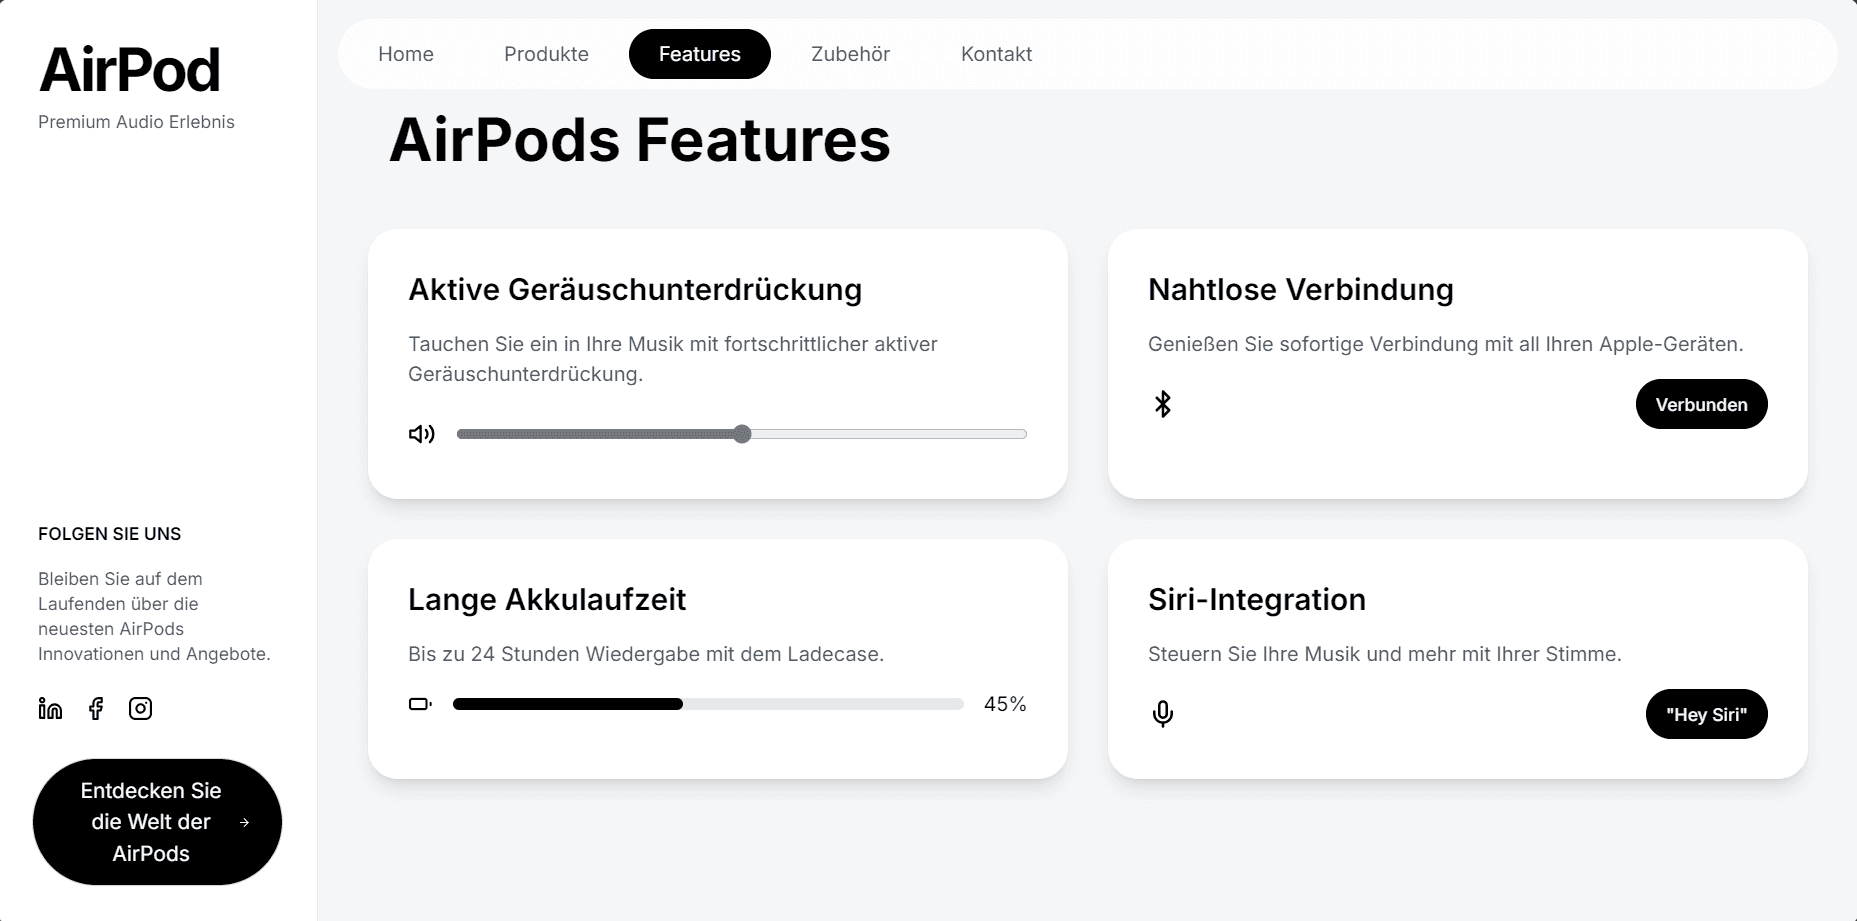Click the battery progress bar
1857x921 pixels.
pos(708,704)
